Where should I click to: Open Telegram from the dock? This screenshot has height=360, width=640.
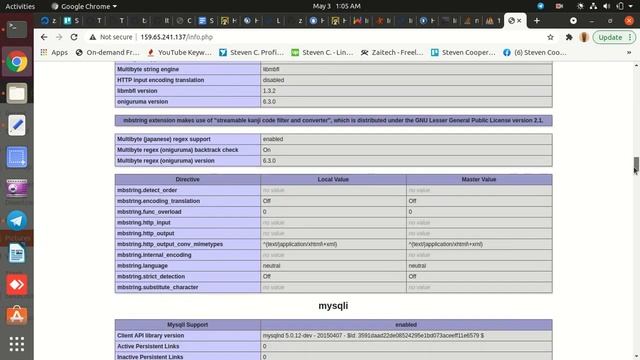click(x=17, y=221)
